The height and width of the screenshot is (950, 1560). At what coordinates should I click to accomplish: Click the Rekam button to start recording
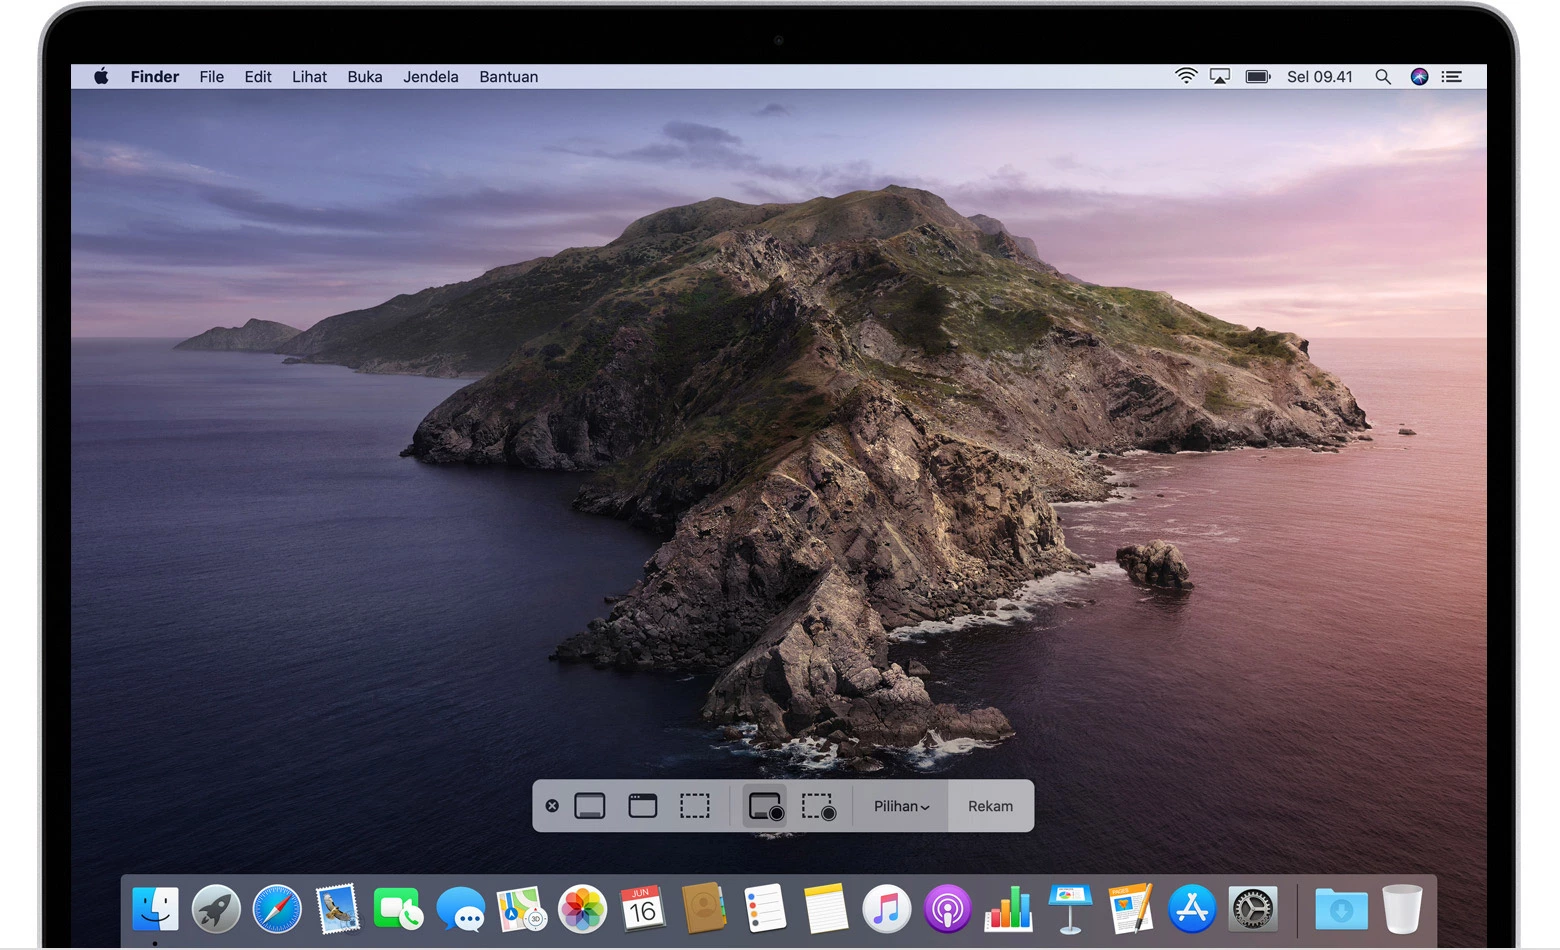pyautogui.click(x=989, y=806)
